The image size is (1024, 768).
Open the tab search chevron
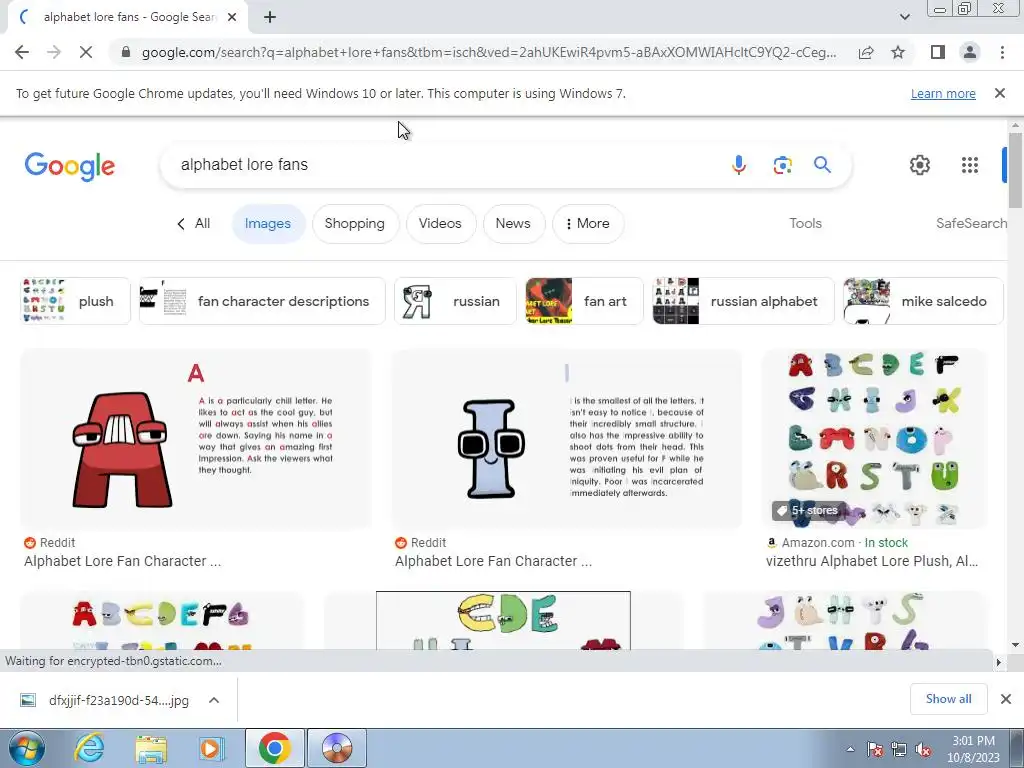coord(904,17)
